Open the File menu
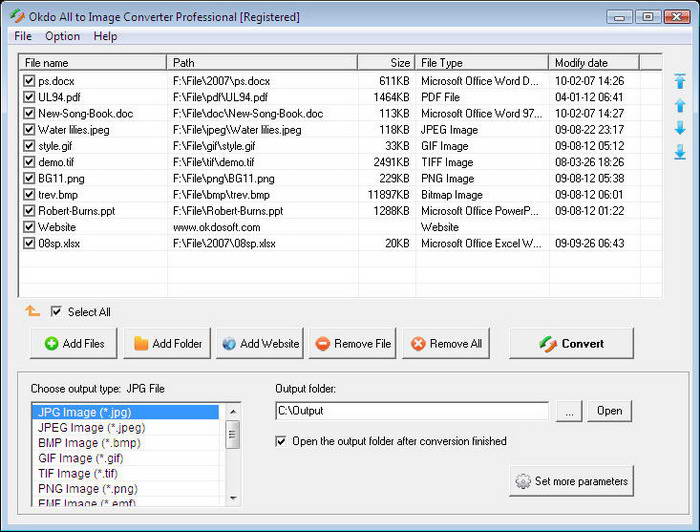 coord(23,36)
